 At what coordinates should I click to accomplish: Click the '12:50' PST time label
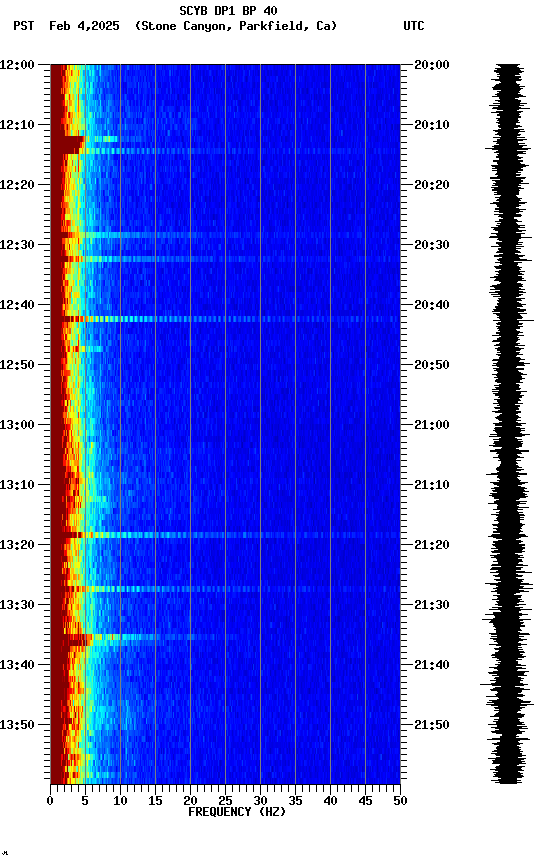(x=17, y=365)
